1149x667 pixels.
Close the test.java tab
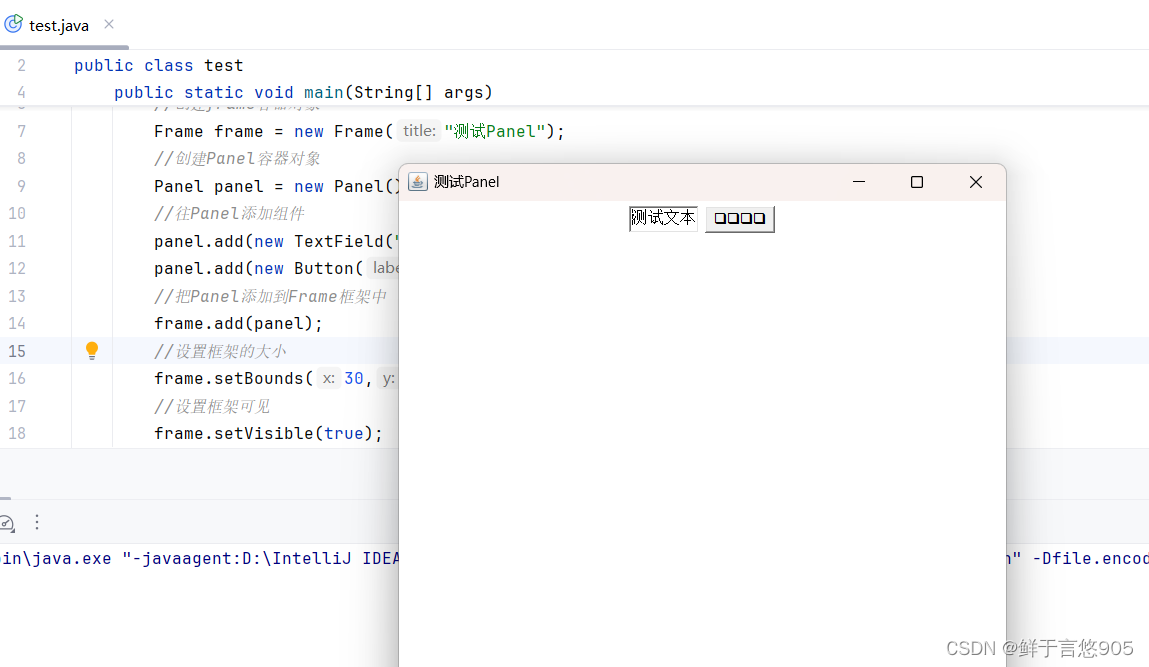click(109, 24)
